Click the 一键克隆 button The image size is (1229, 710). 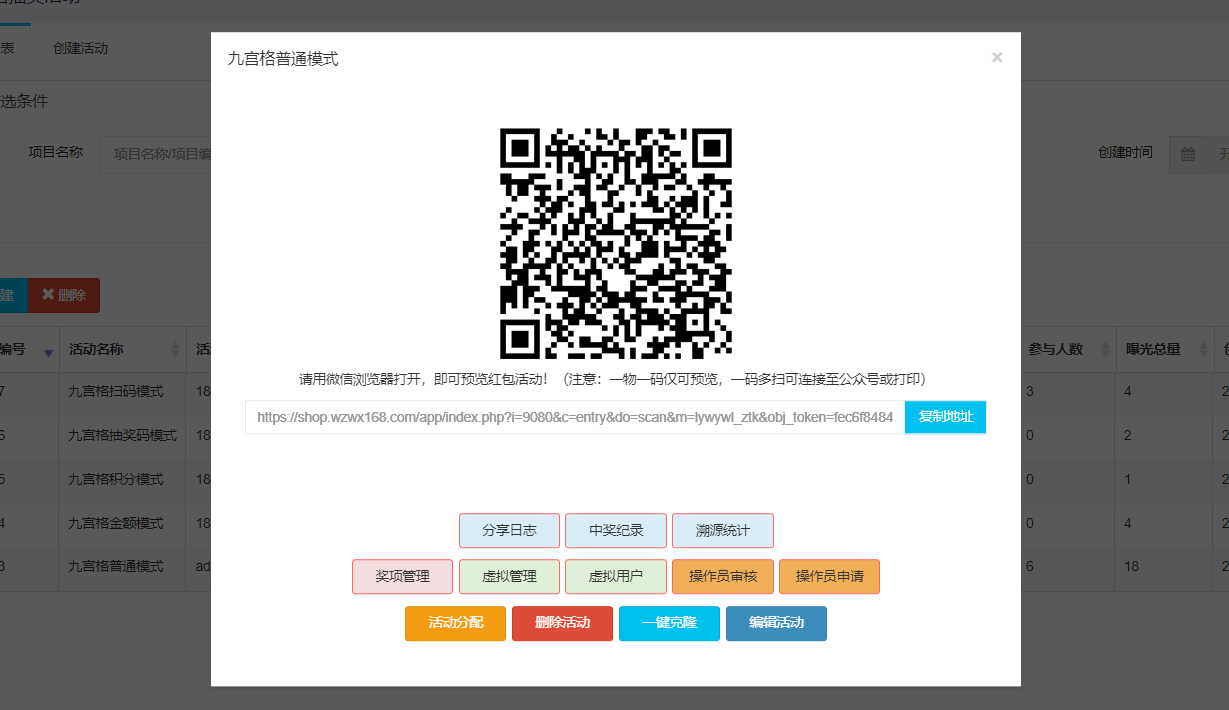coord(669,623)
